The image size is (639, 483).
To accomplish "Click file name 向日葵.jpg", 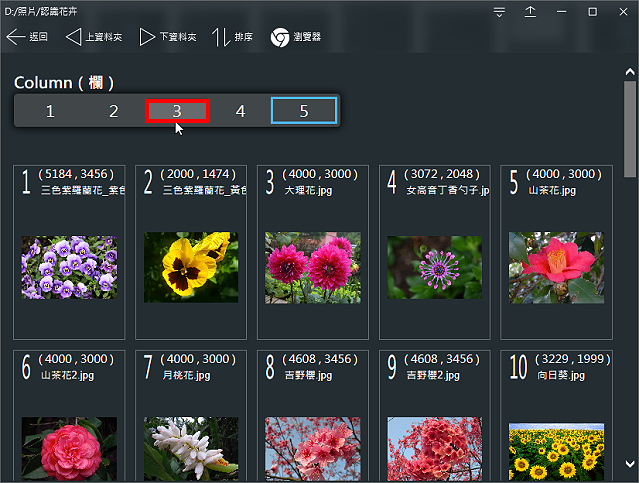I will tap(561, 375).
